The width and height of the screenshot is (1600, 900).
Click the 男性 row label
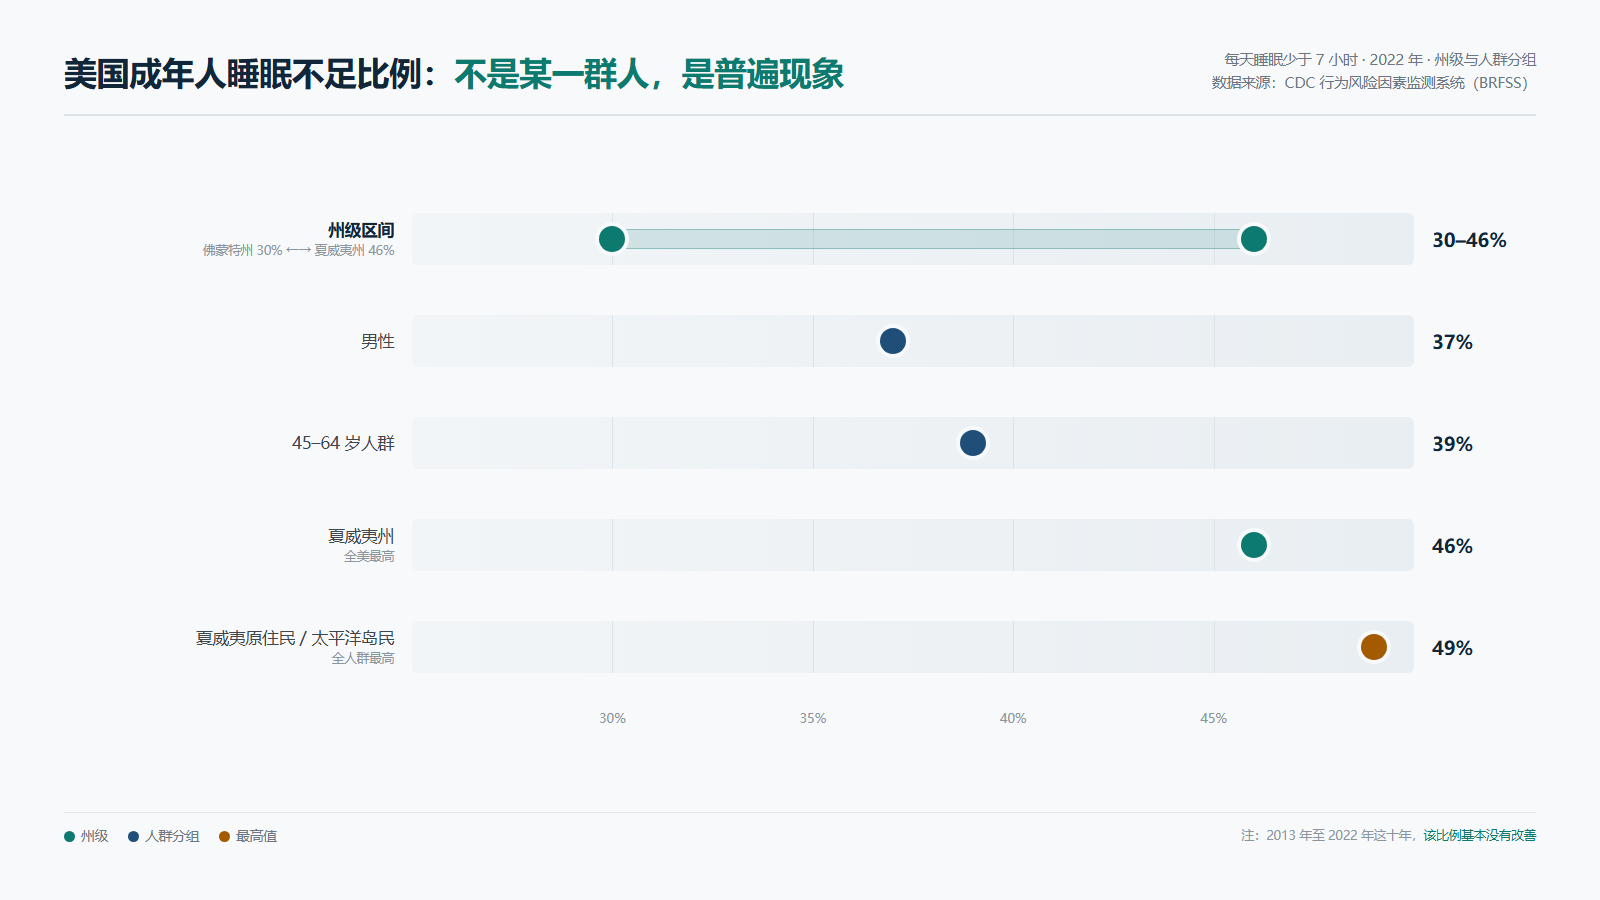click(378, 341)
